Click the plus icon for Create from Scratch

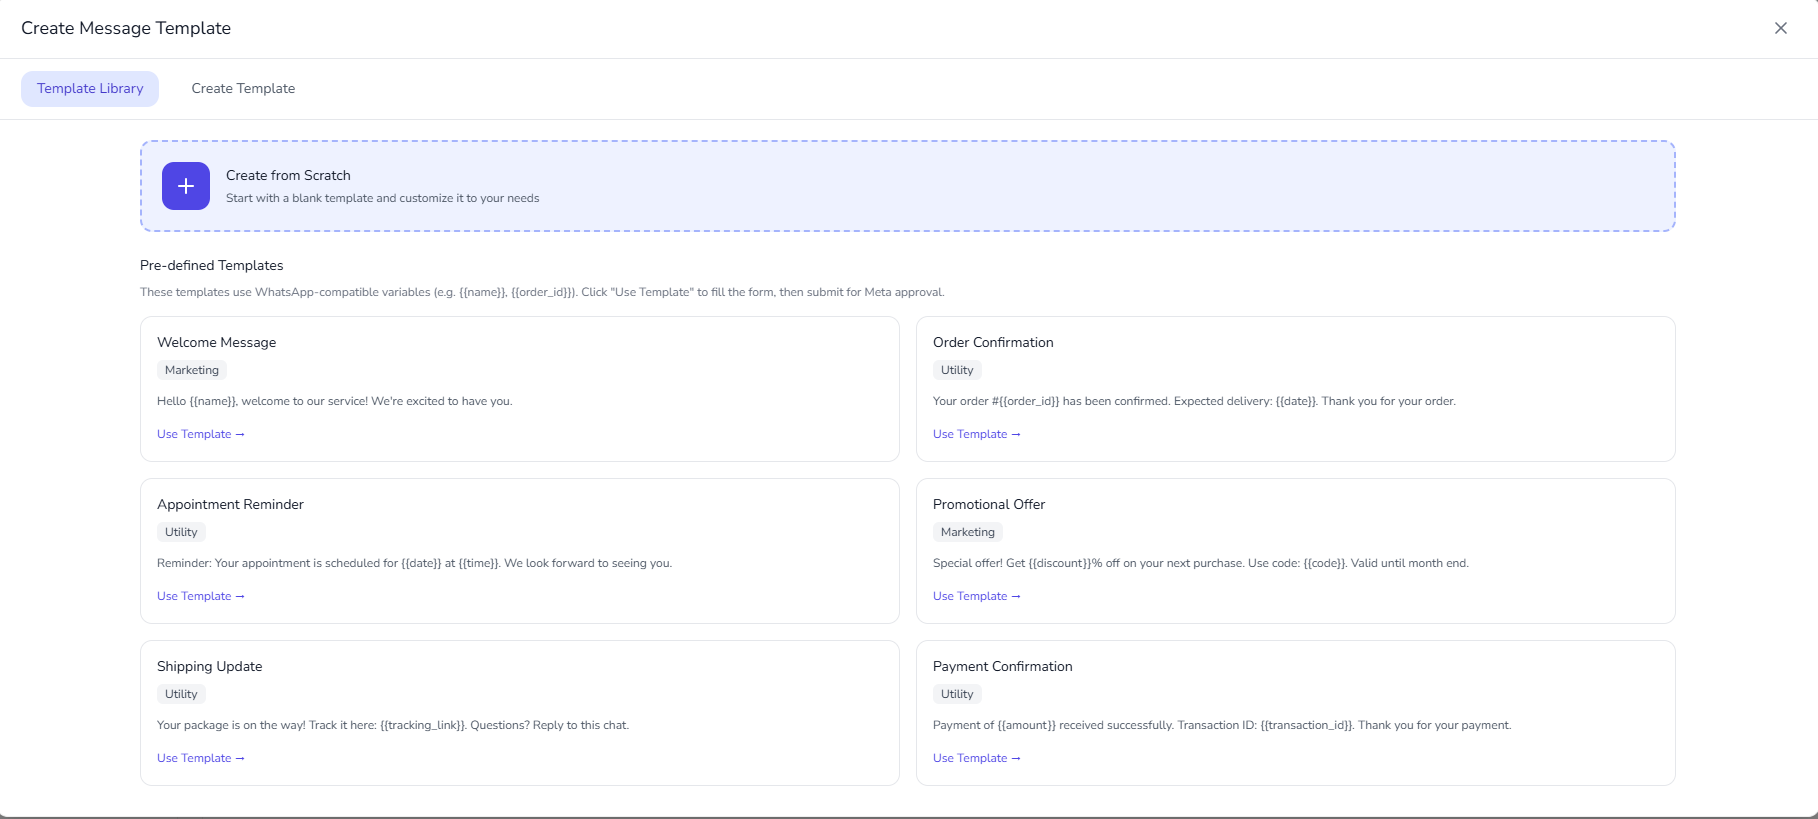186,186
